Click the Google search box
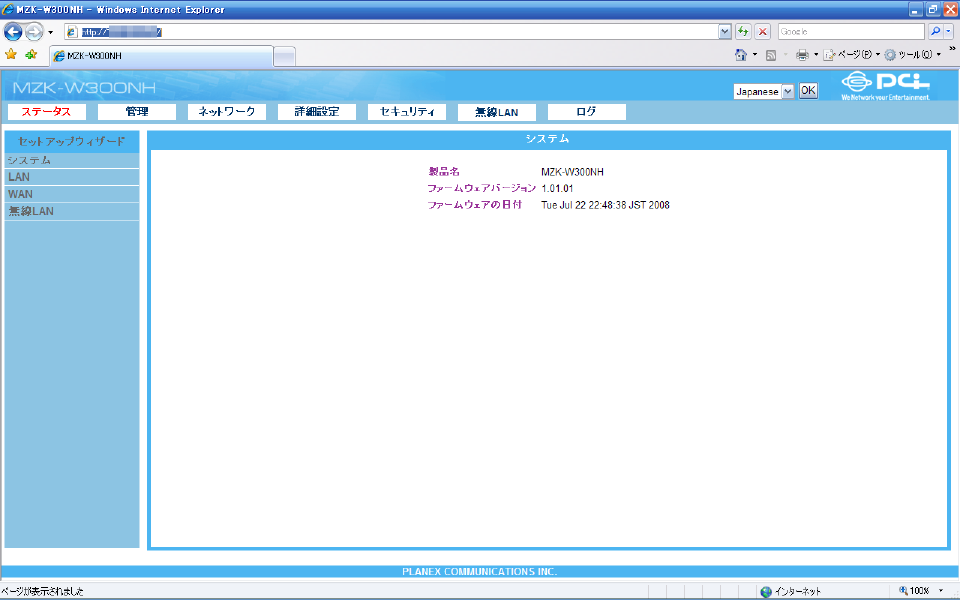 pyautogui.click(x=851, y=32)
